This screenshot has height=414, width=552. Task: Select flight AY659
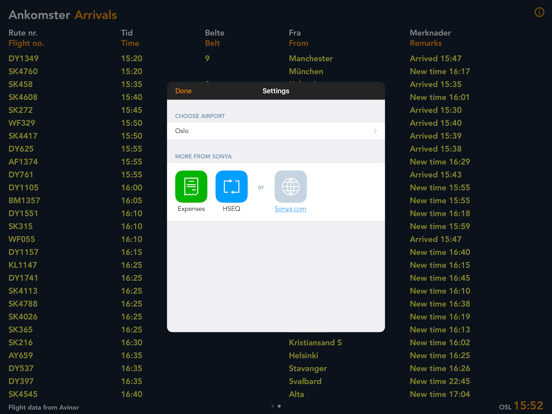click(x=21, y=356)
